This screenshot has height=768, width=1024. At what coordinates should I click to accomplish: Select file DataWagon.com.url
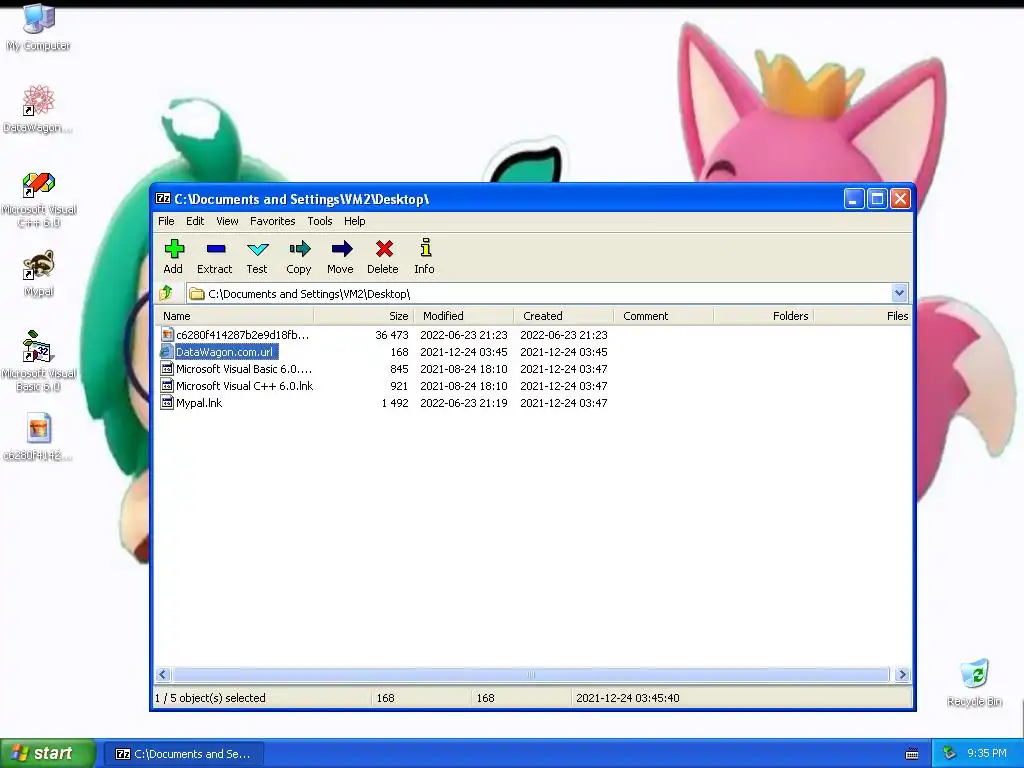(x=225, y=351)
